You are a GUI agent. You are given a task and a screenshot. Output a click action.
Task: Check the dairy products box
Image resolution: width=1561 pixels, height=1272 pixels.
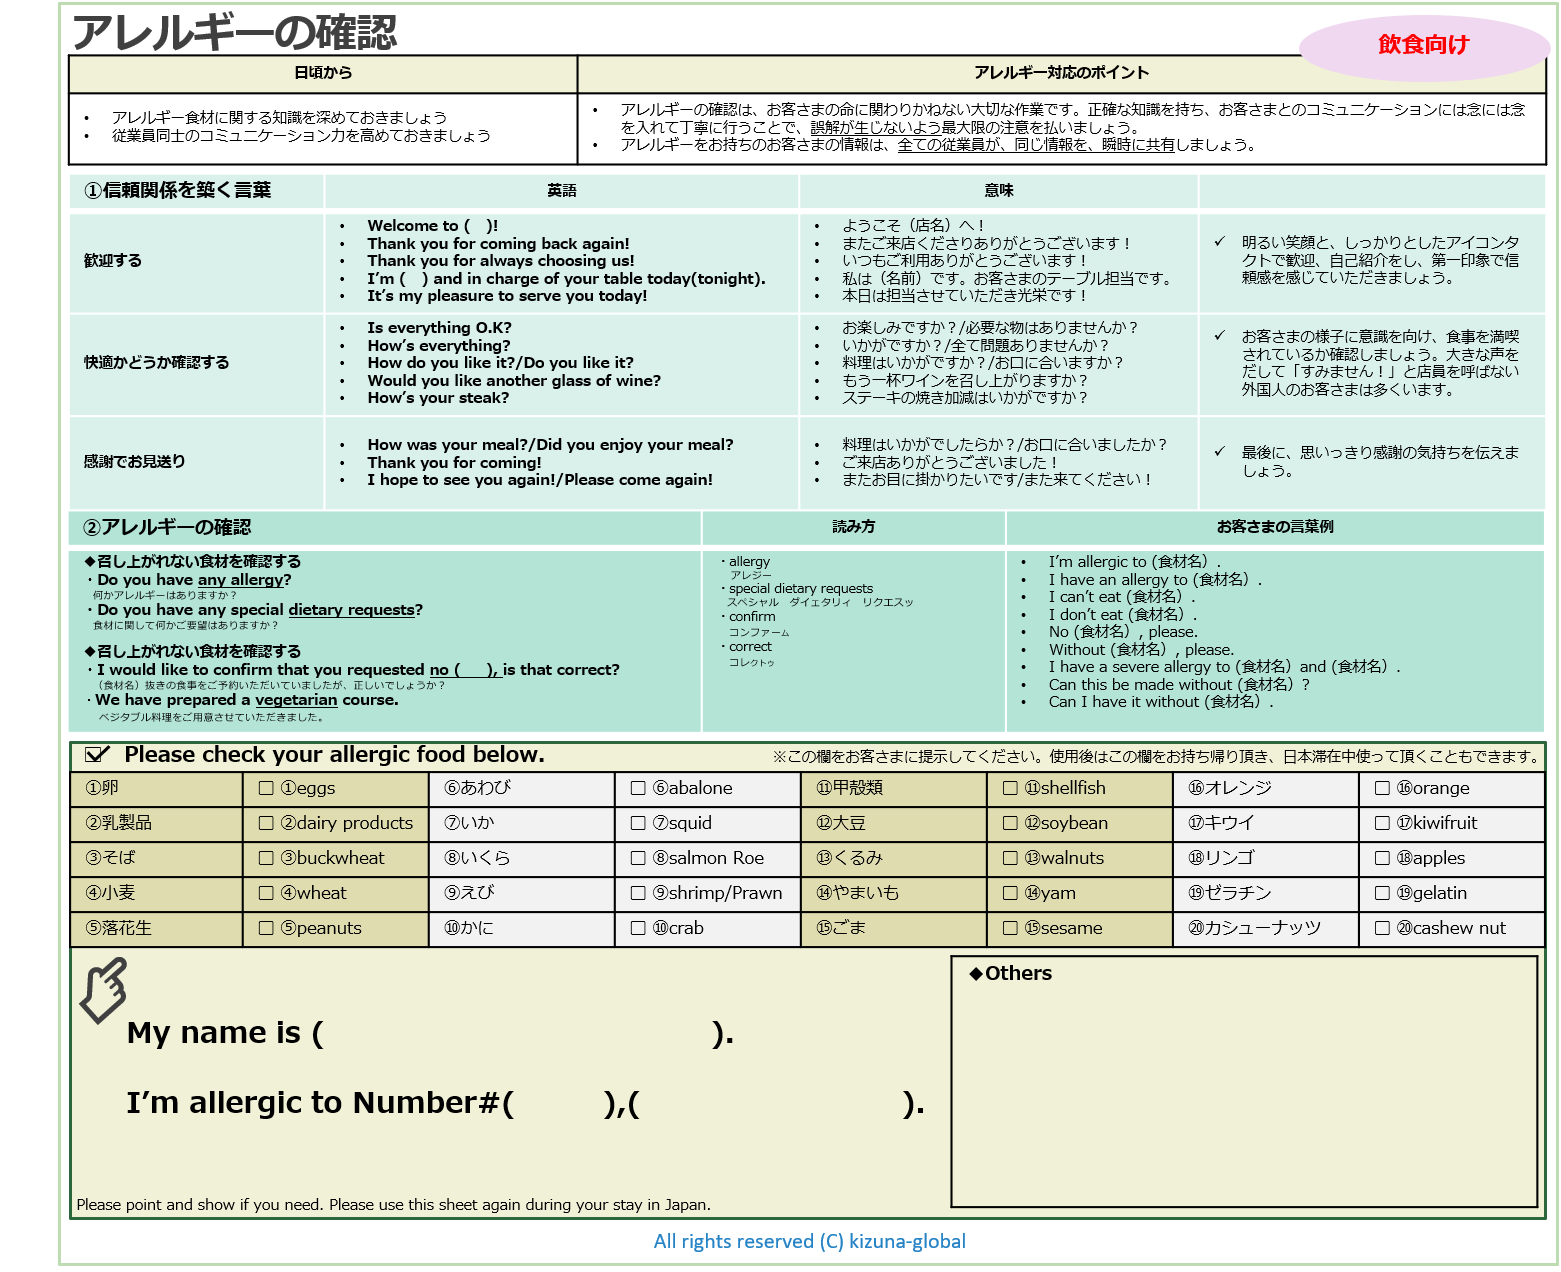[266, 823]
